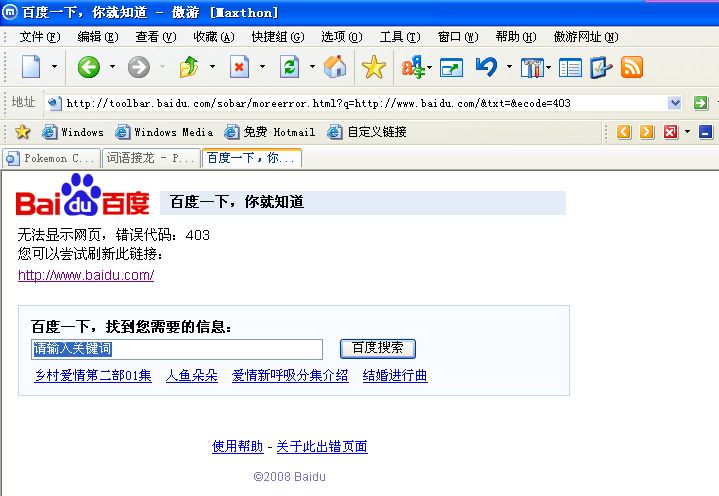Open Favorites with the star icon
This screenshot has width=719, height=496.
click(374, 67)
